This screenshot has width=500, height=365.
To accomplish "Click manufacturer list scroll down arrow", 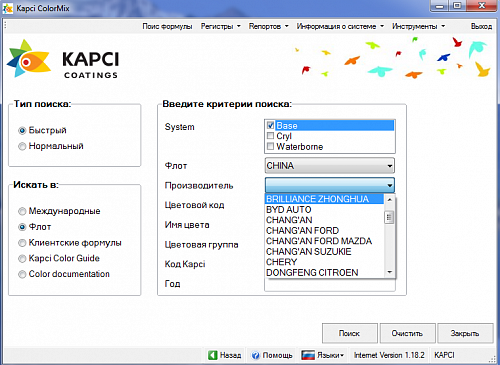I will (389, 272).
